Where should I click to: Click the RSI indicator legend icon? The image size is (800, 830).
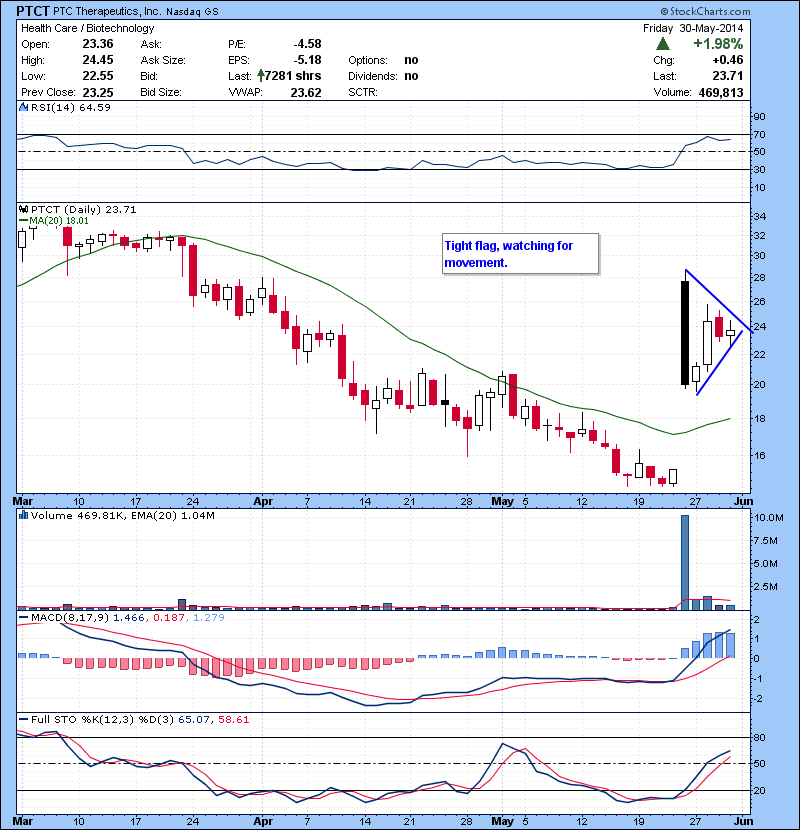point(23,107)
